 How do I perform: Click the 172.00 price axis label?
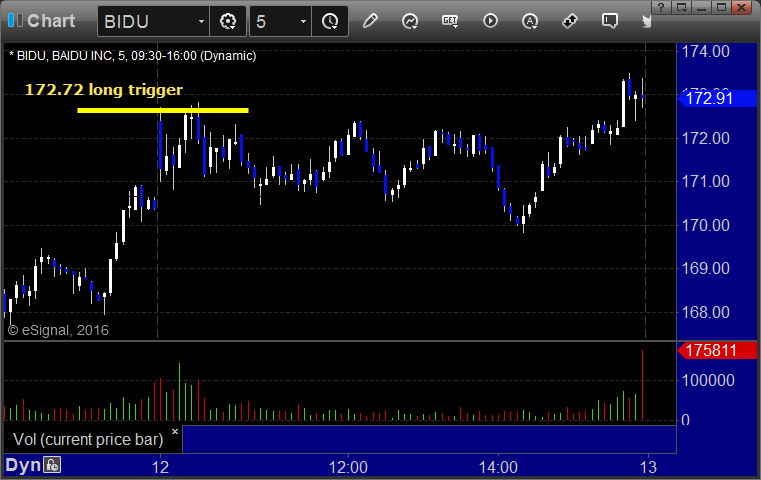point(706,138)
